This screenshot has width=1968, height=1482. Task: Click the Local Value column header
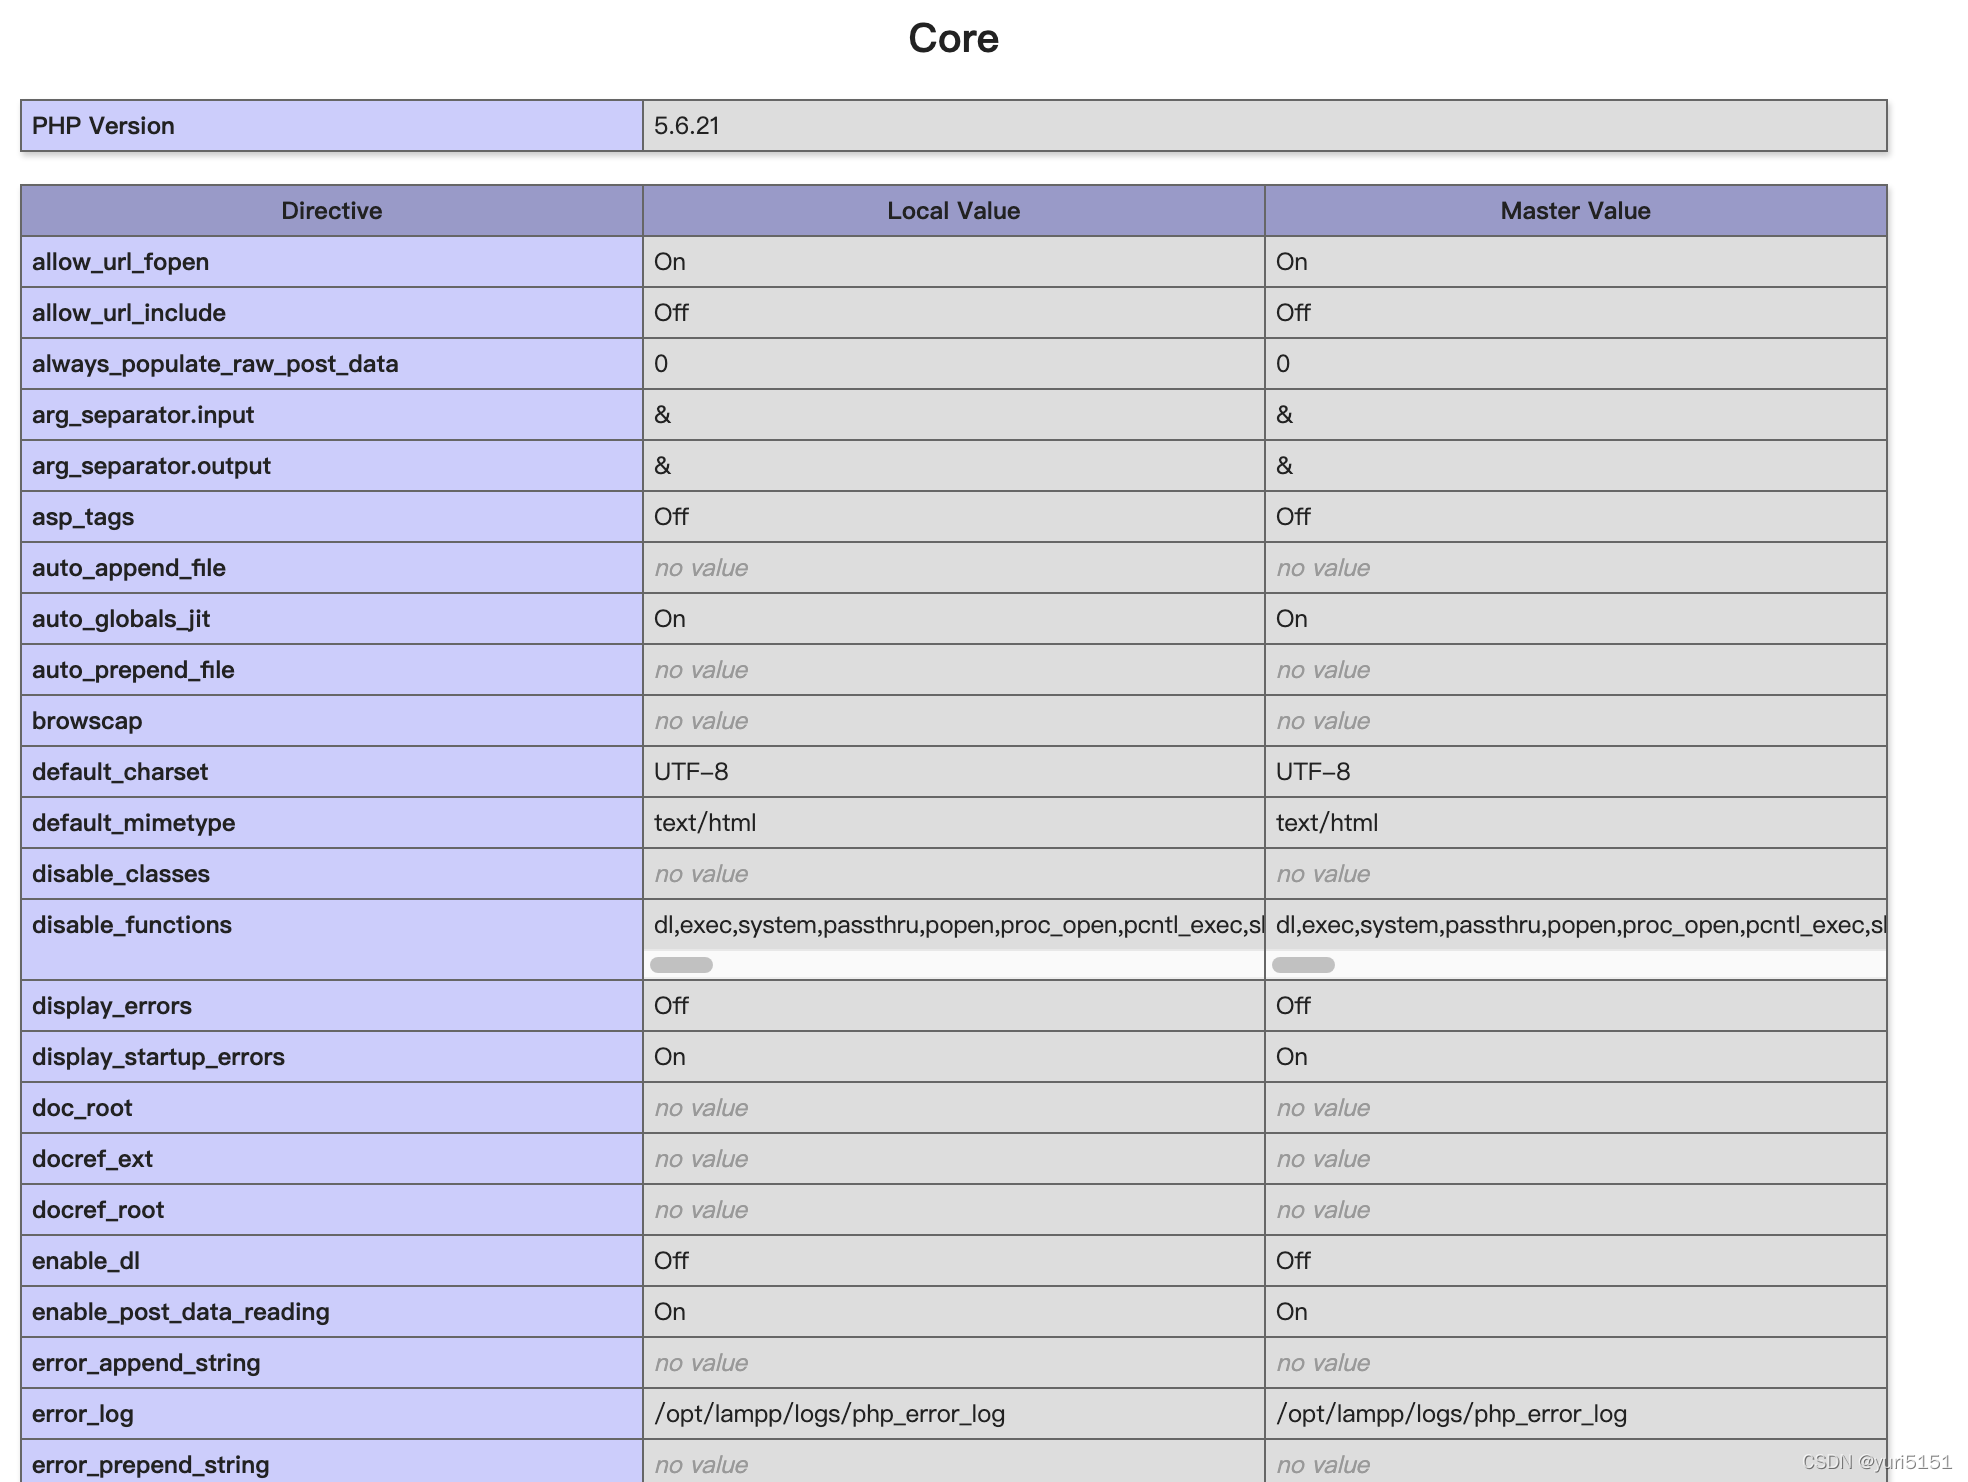click(x=953, y=211)
